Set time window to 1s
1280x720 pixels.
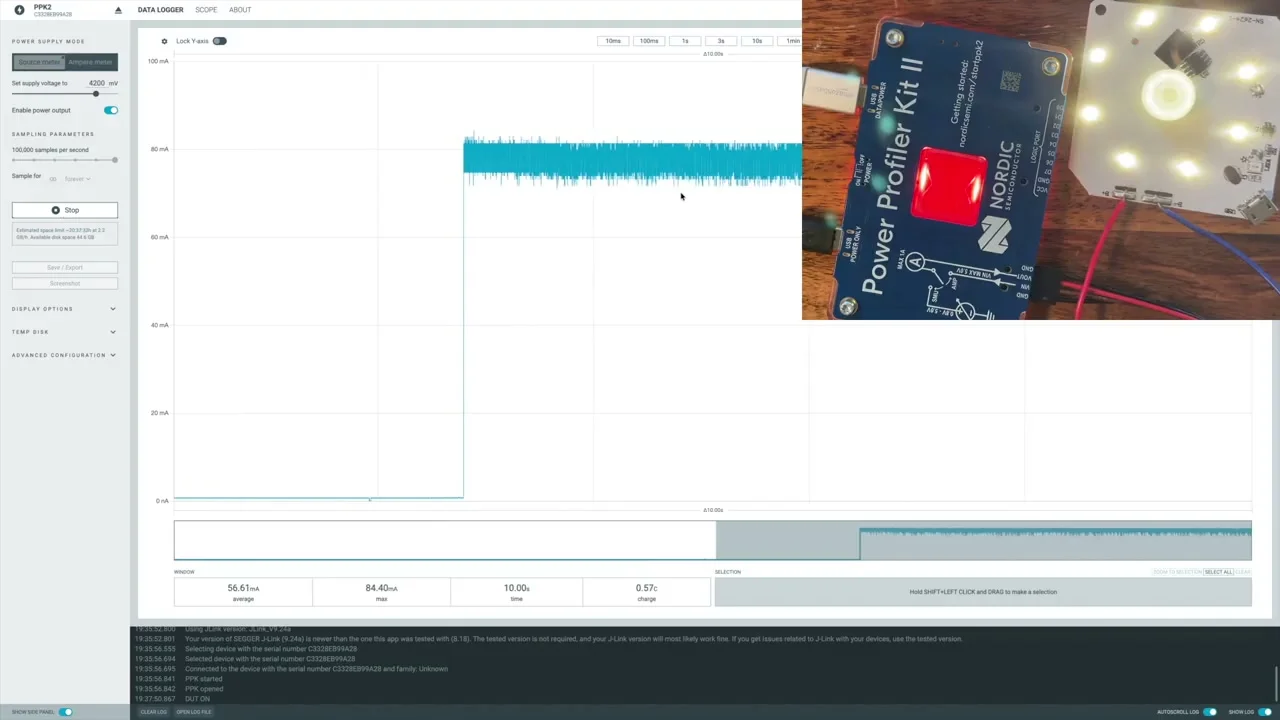coord(685,41)
